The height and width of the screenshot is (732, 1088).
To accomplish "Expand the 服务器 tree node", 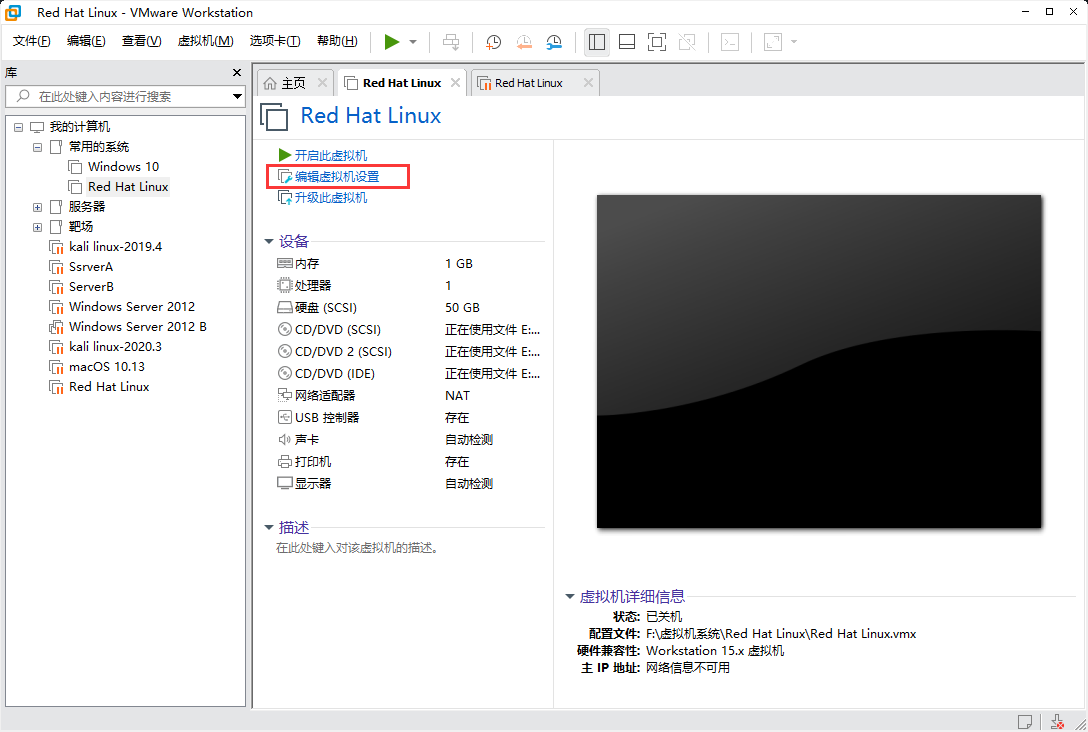I will [x=37, y=206].
